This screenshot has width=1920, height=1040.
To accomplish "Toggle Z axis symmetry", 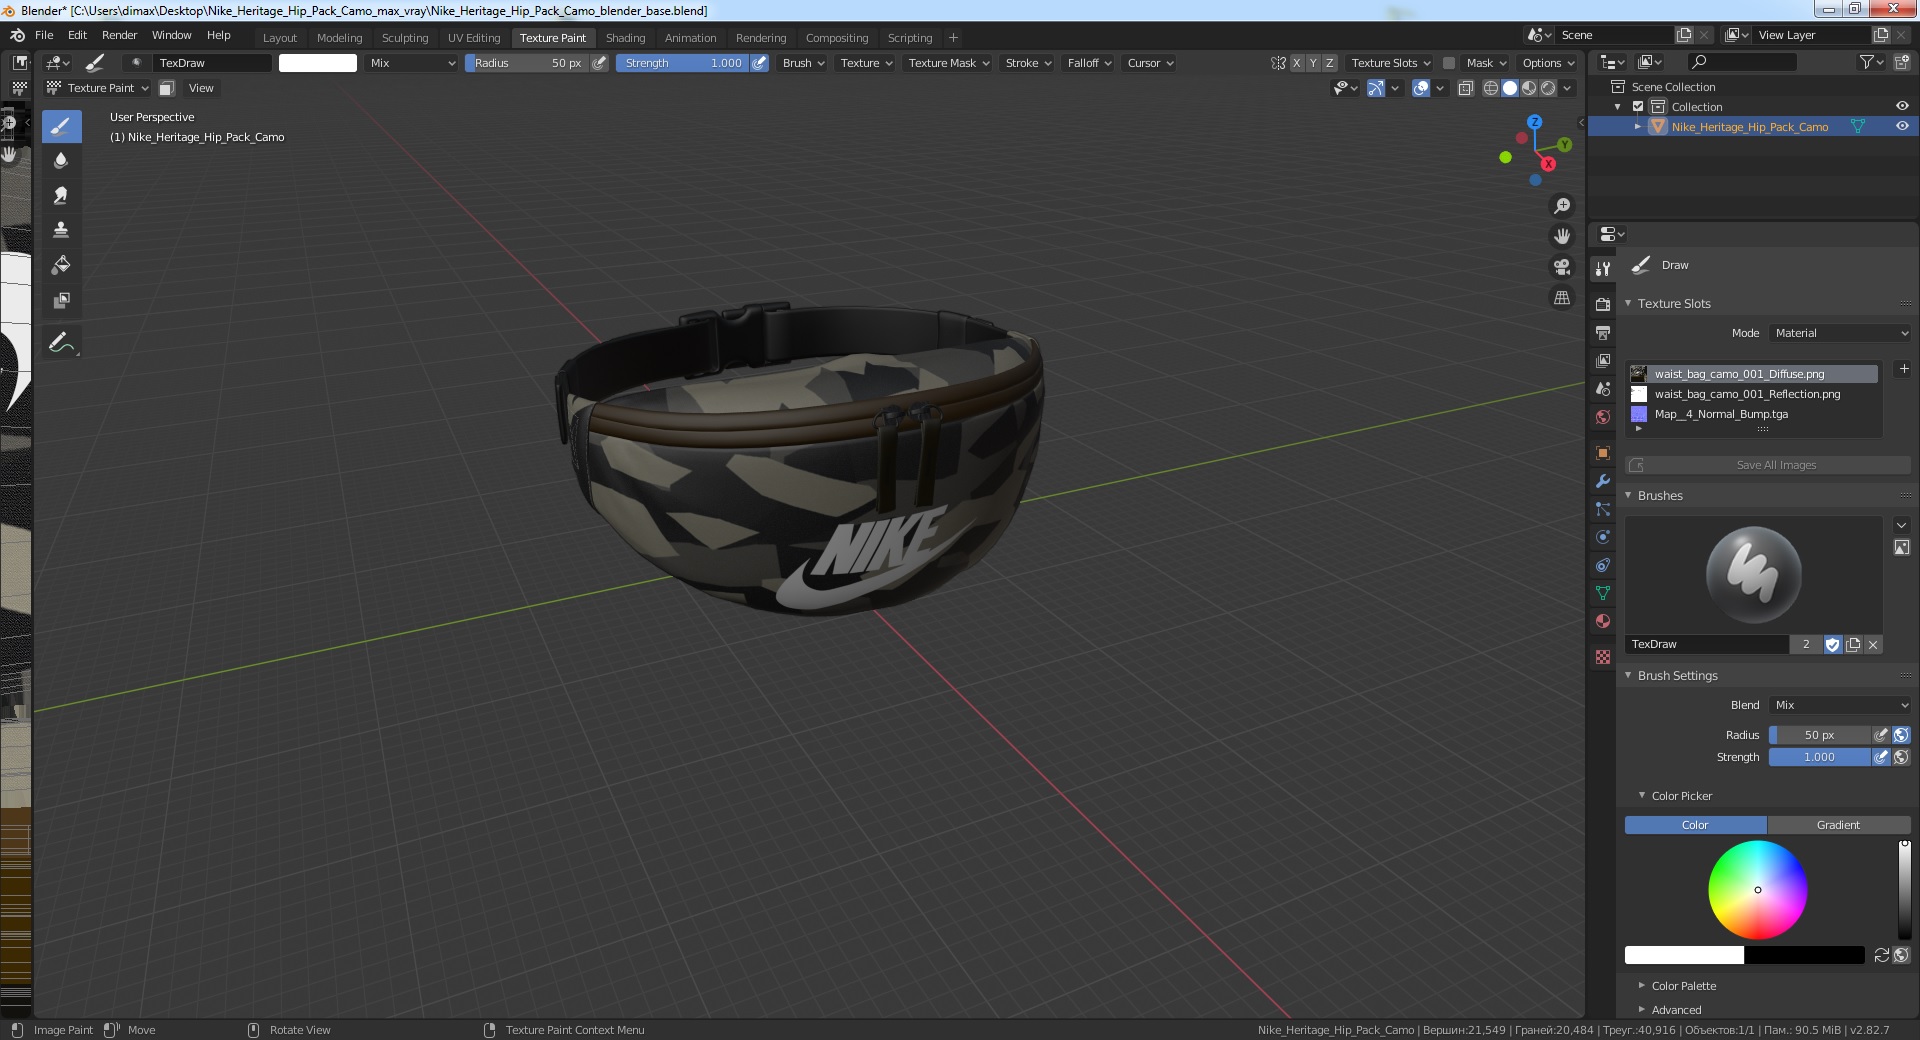I will pyautogui.click(x=1329, y=63).
